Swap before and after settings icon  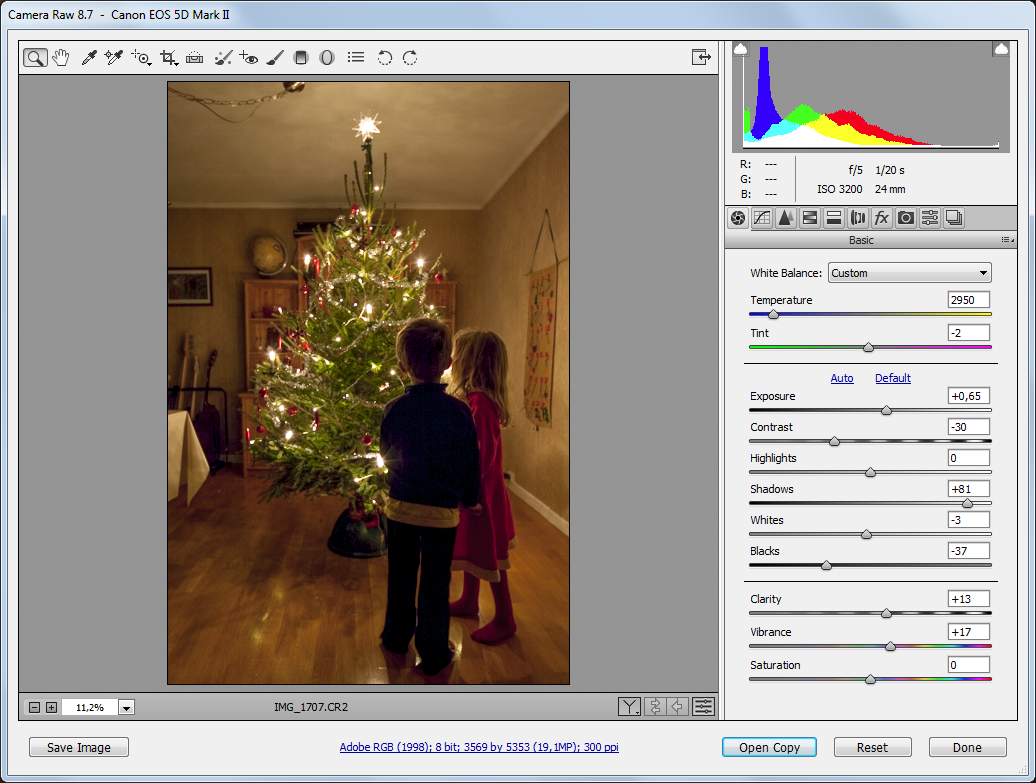(655, 707)
